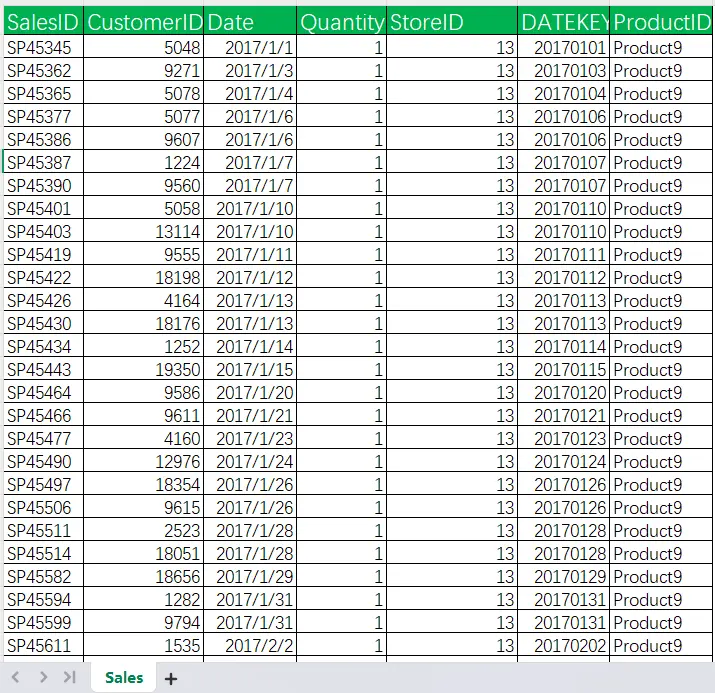This screenshot has width=715, height=693.
Task: Jump to the last sheet using the arrow
Action: [x=69, y=677]
